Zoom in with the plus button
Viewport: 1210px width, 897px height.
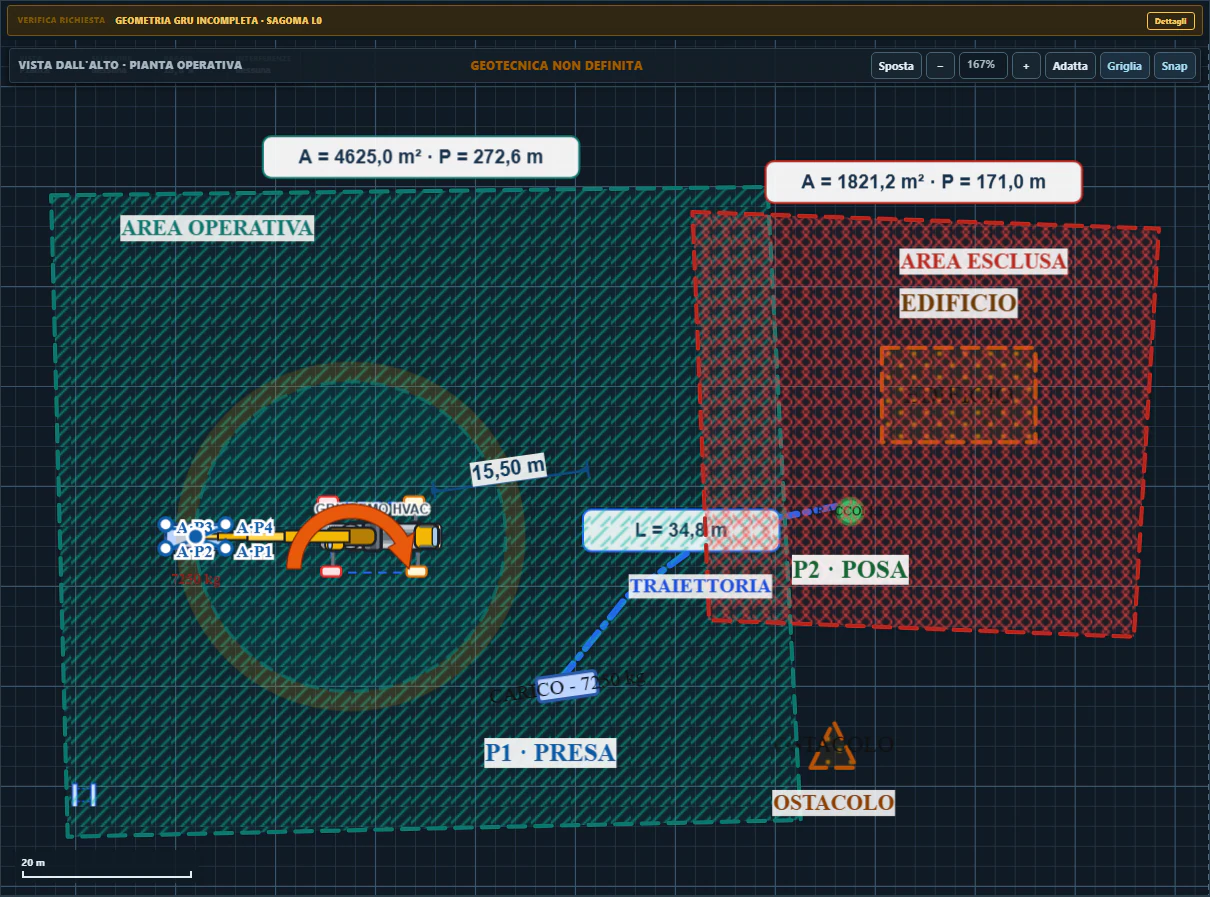1026,66
